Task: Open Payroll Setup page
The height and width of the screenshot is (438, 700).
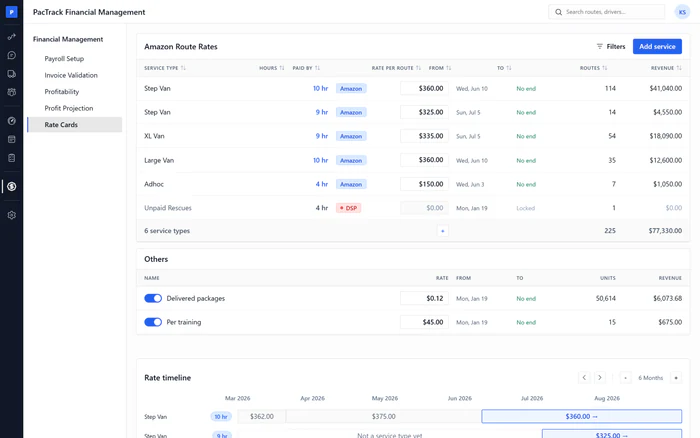Action: pyautogui.click(x=64, y=58)
